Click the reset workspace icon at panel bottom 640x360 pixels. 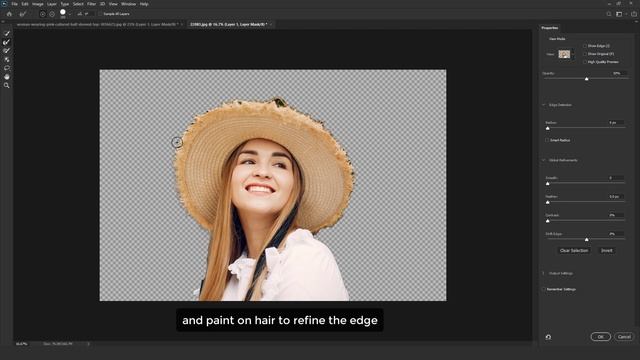(548, 337)
